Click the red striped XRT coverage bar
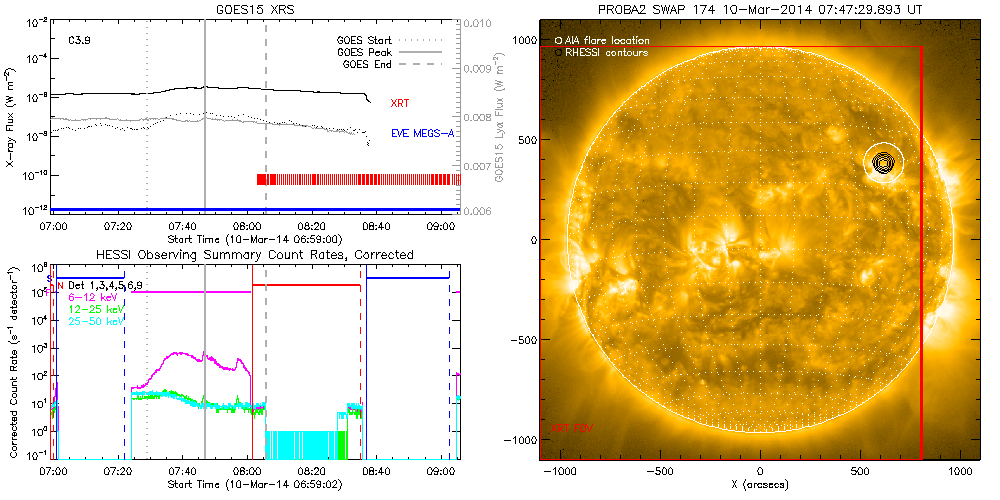 pos(358,179)
